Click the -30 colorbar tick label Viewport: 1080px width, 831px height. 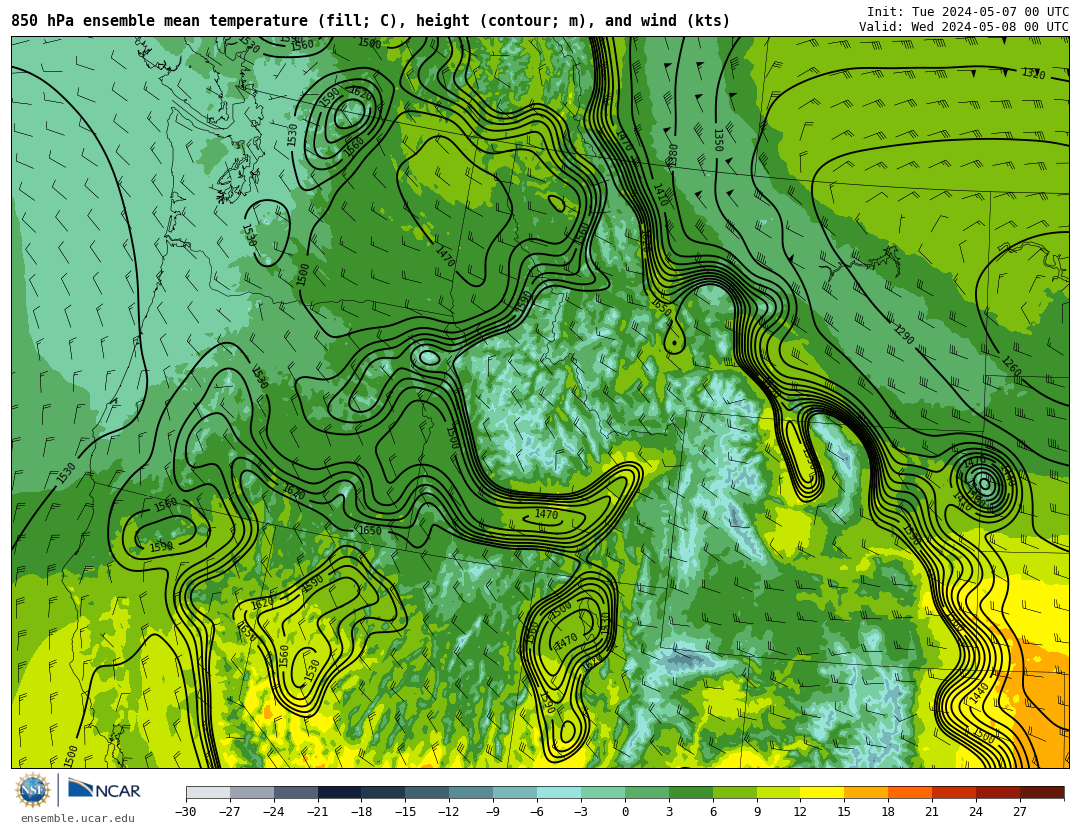click(186, 812)
